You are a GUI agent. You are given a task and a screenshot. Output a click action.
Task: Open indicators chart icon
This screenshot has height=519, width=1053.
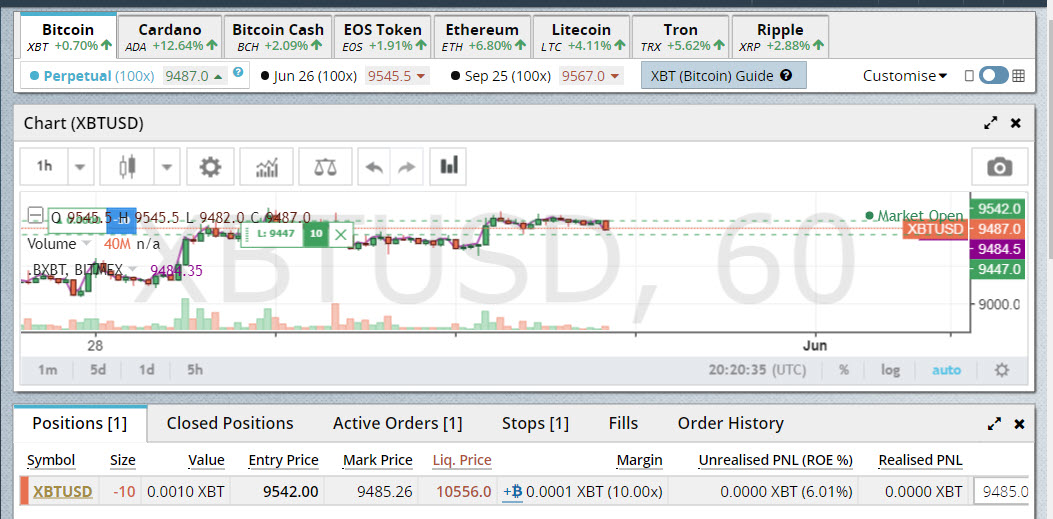(x=267, y=167)
